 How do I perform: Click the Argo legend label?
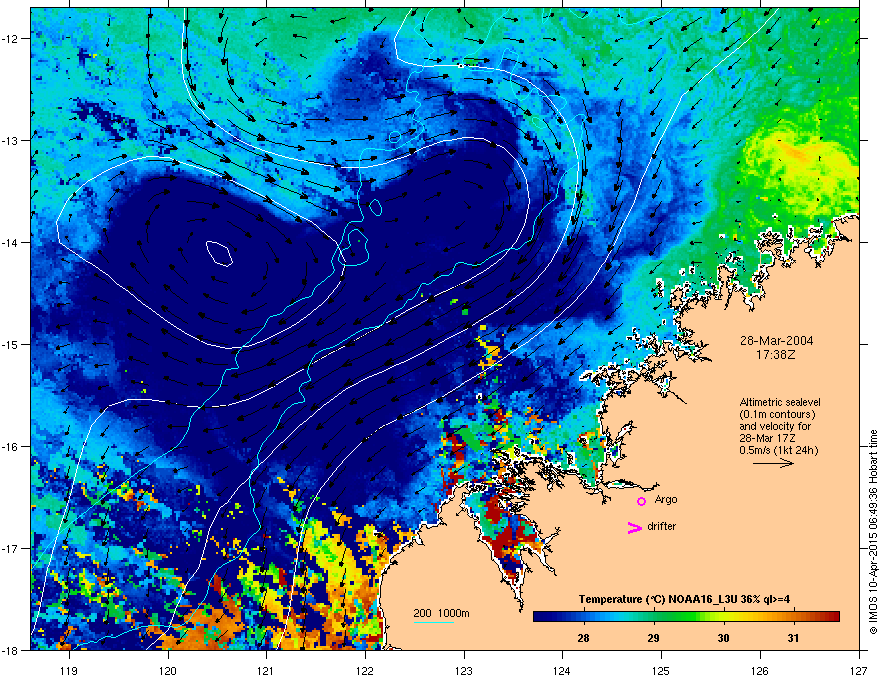(x=666, y=499)
